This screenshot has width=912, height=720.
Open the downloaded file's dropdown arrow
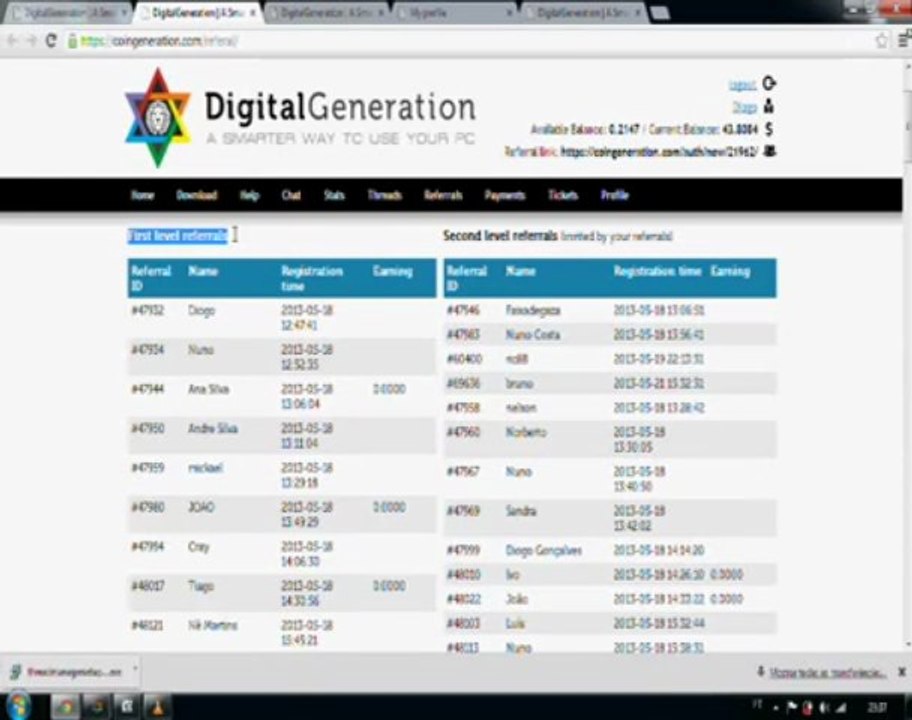click(x=134, y=669)
